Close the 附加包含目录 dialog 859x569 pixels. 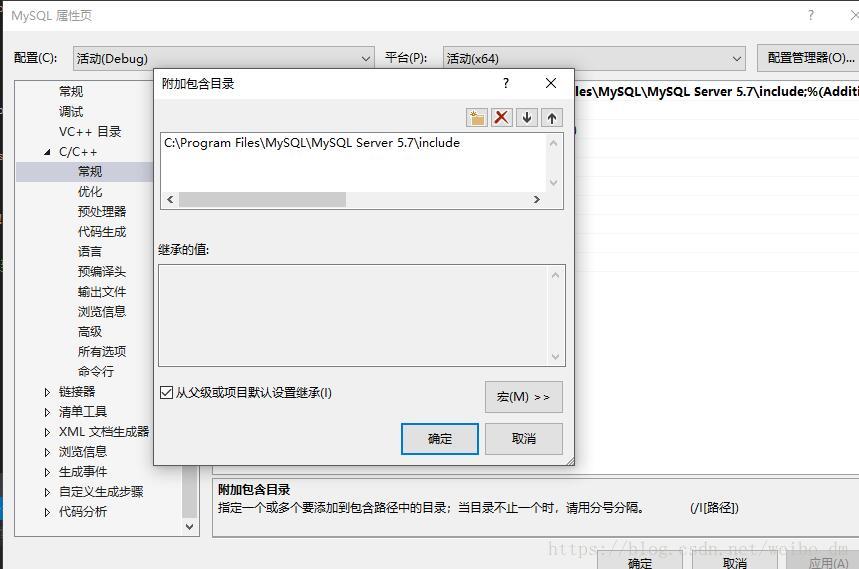coord(551,83)
